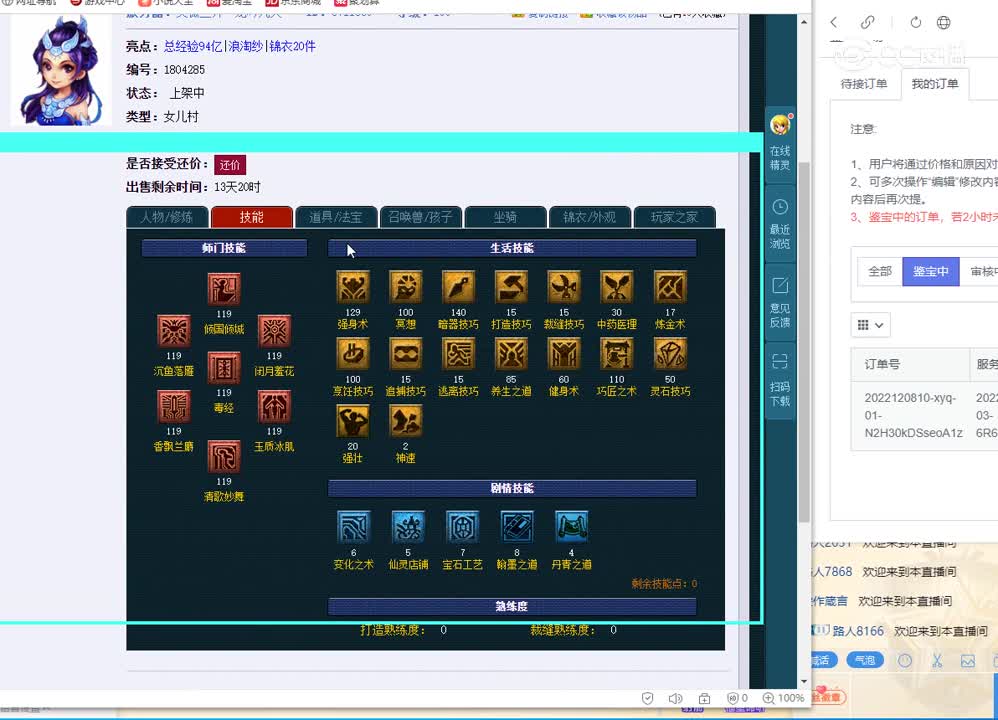Screen dimensions: 998x720
Task: Click the page vertical scrollbar
Action: tap(804, 341)
